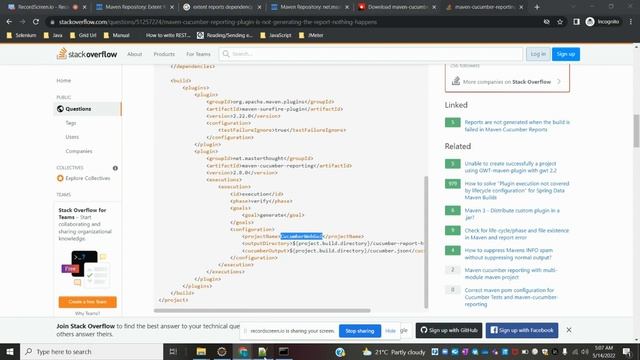Viewport: 640px width, 360px height.
Task: Open Tags in the left sidebar
Action: [x=71, y=123]
